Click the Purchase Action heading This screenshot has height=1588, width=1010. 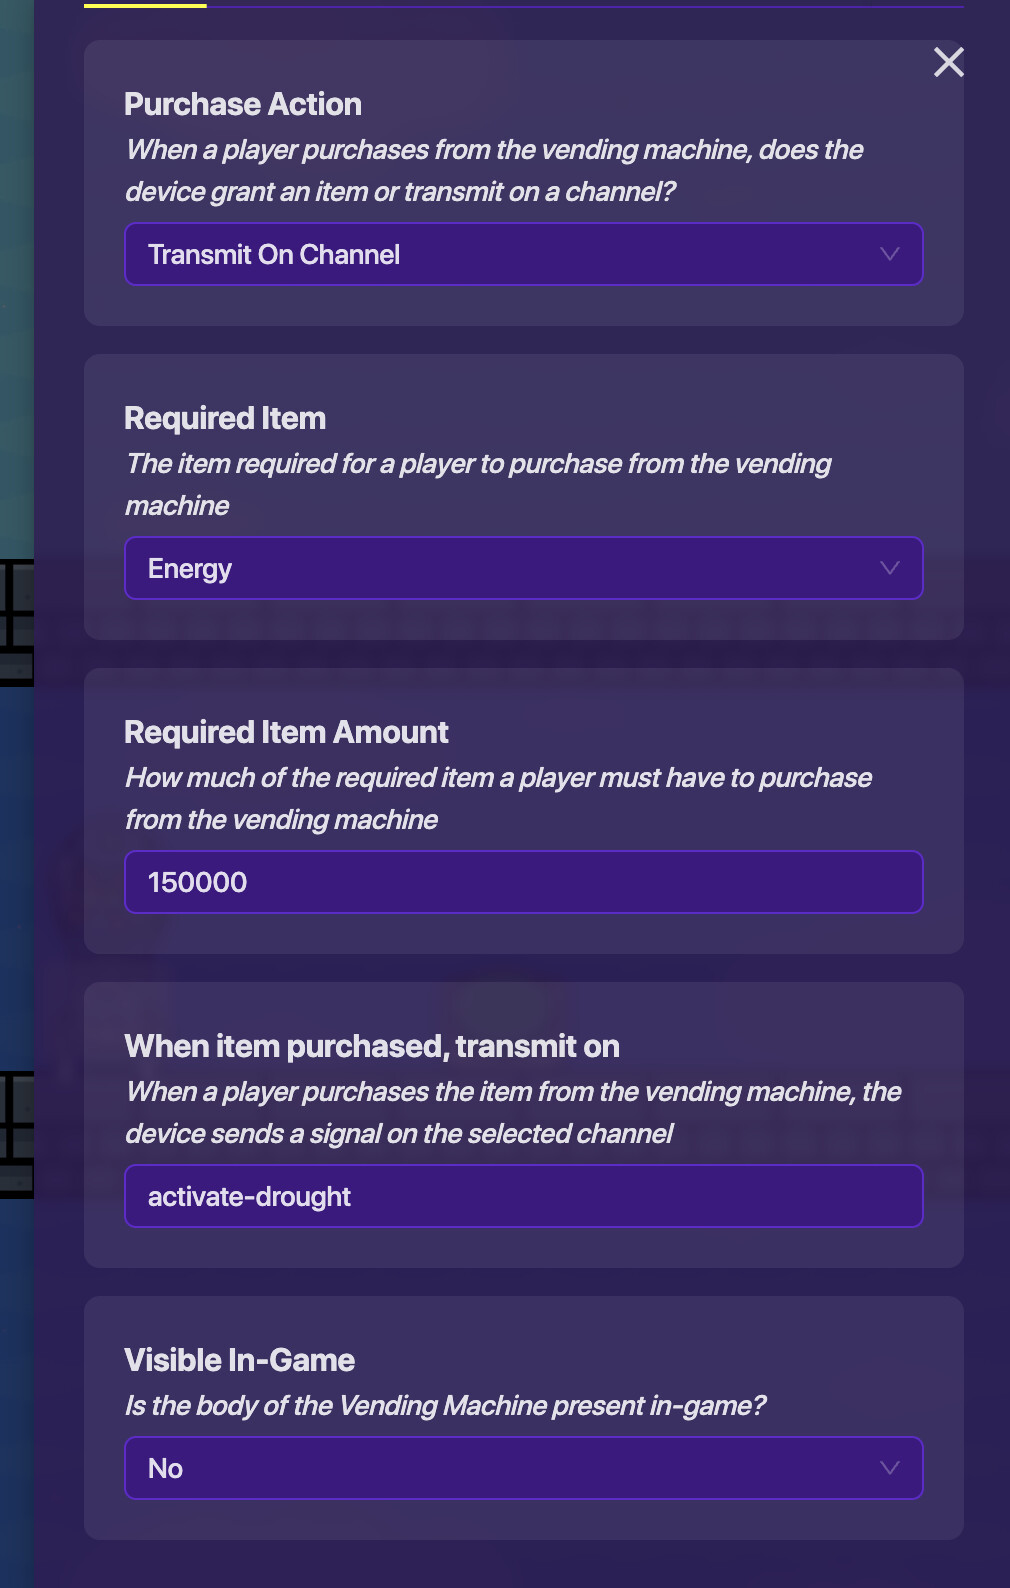click(243, 104)
